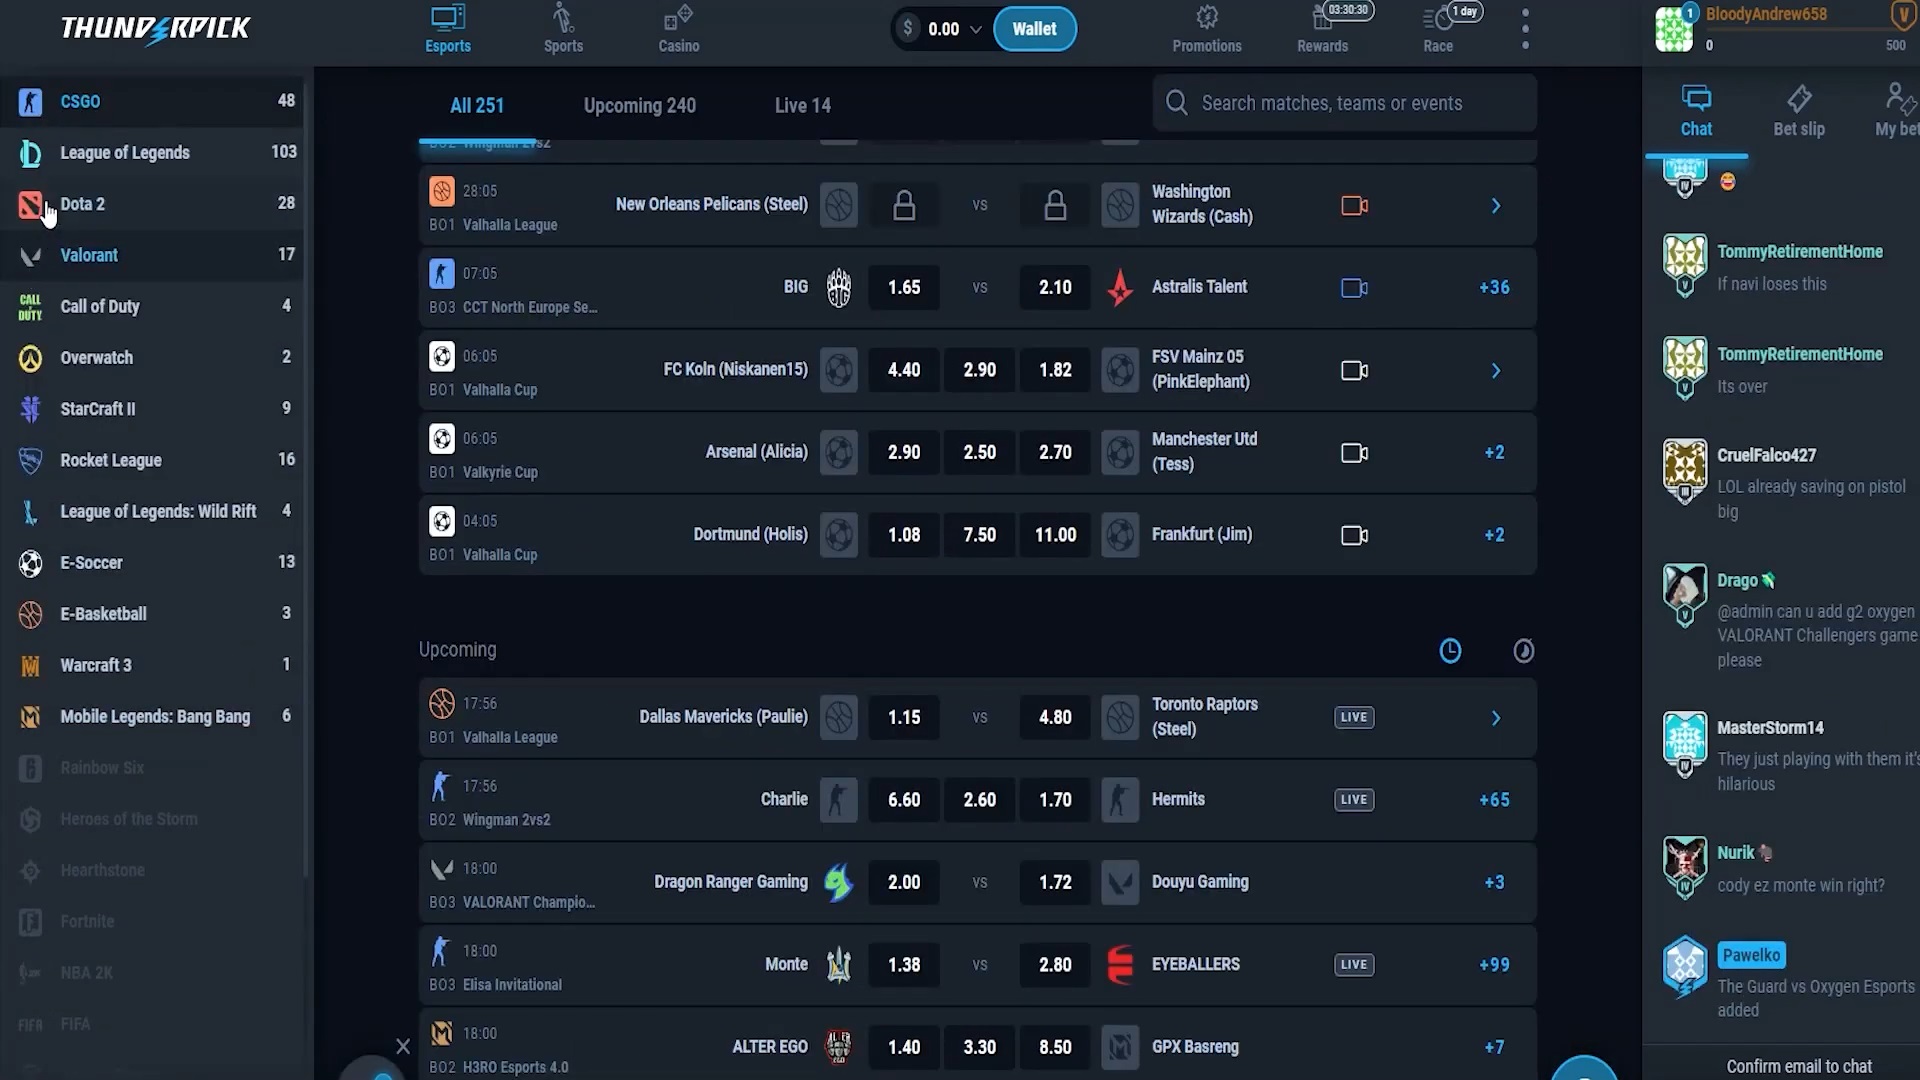Click the three-dot more options icon
Screen dimensions: 1920x1080
coord(1525,29)
